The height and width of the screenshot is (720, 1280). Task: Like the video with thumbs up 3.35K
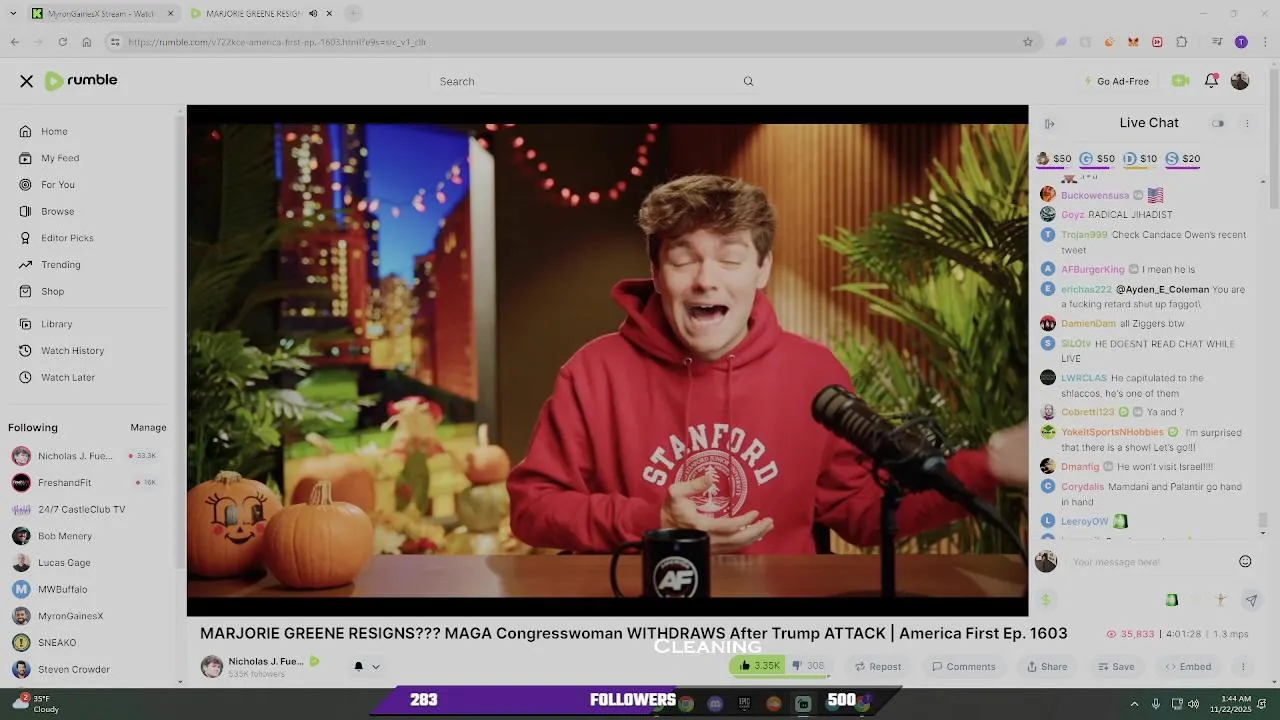coord(759,666)
